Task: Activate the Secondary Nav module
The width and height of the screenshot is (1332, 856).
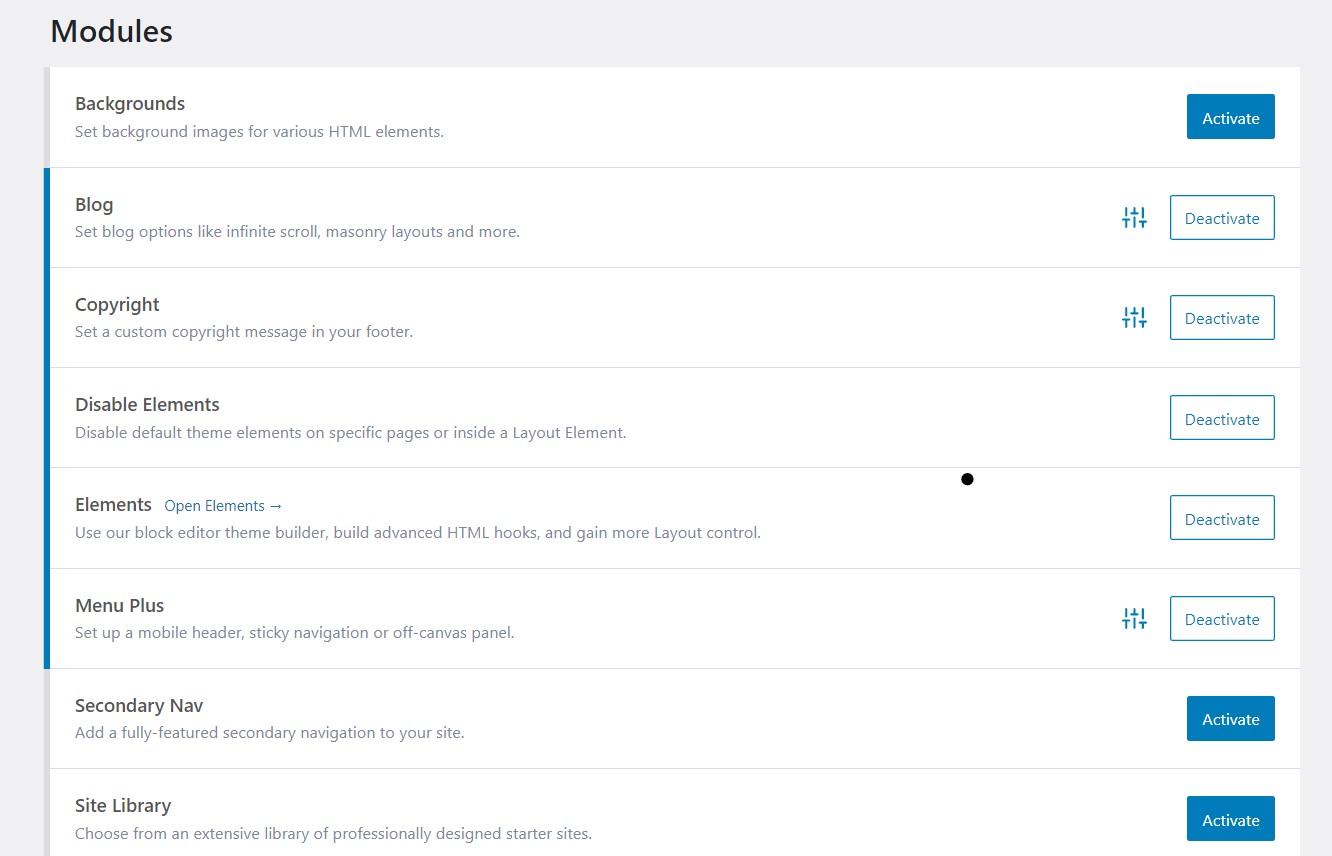Action: (x=1230, y=718)
